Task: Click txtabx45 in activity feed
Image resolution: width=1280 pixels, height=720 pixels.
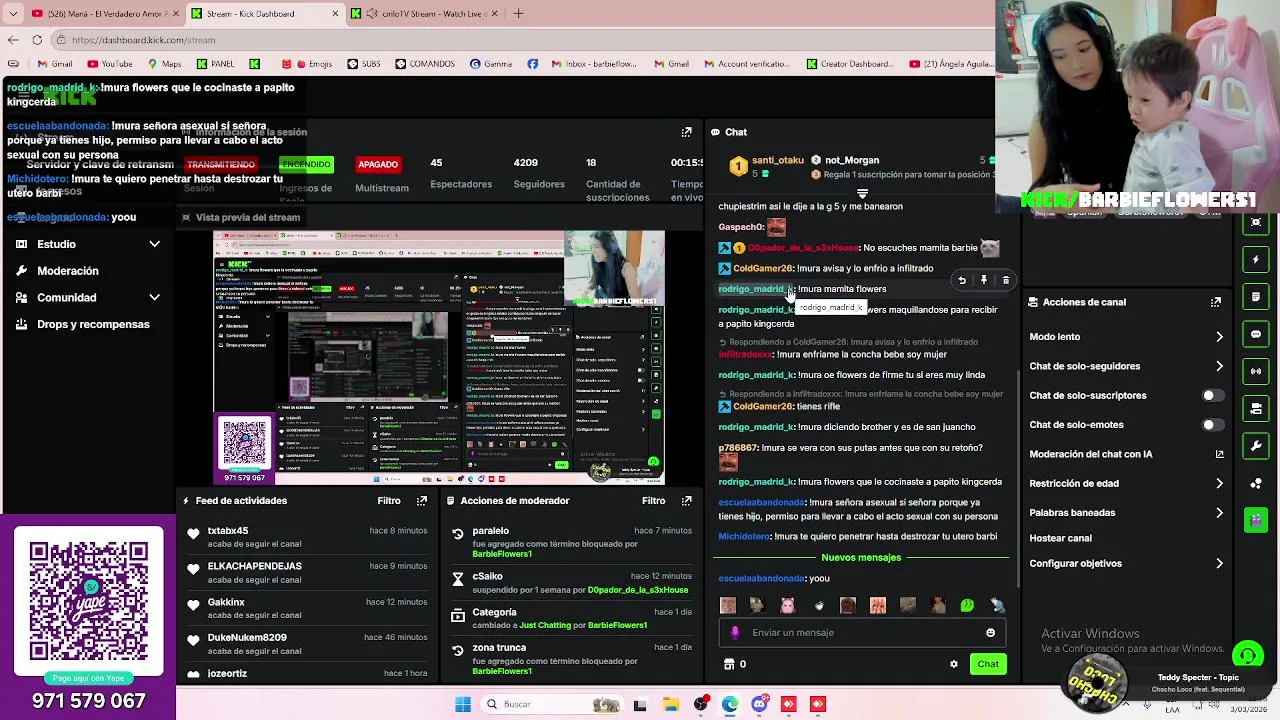Action: click(x=228, y=531)
